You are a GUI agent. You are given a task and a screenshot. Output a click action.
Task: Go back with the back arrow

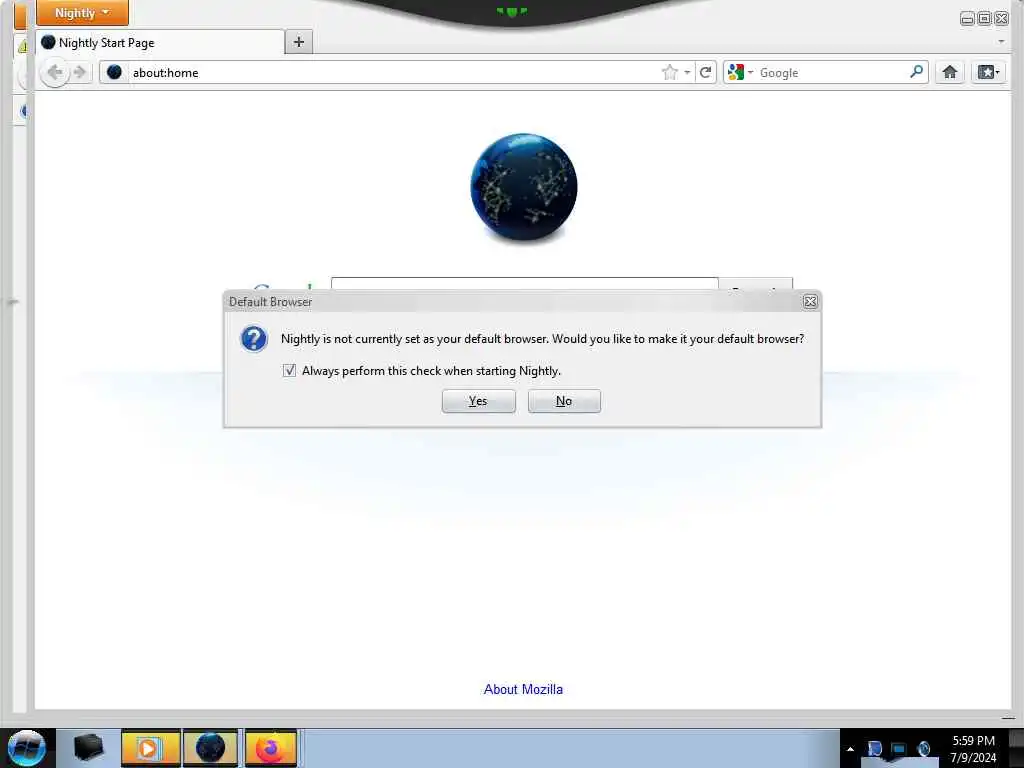55,72
